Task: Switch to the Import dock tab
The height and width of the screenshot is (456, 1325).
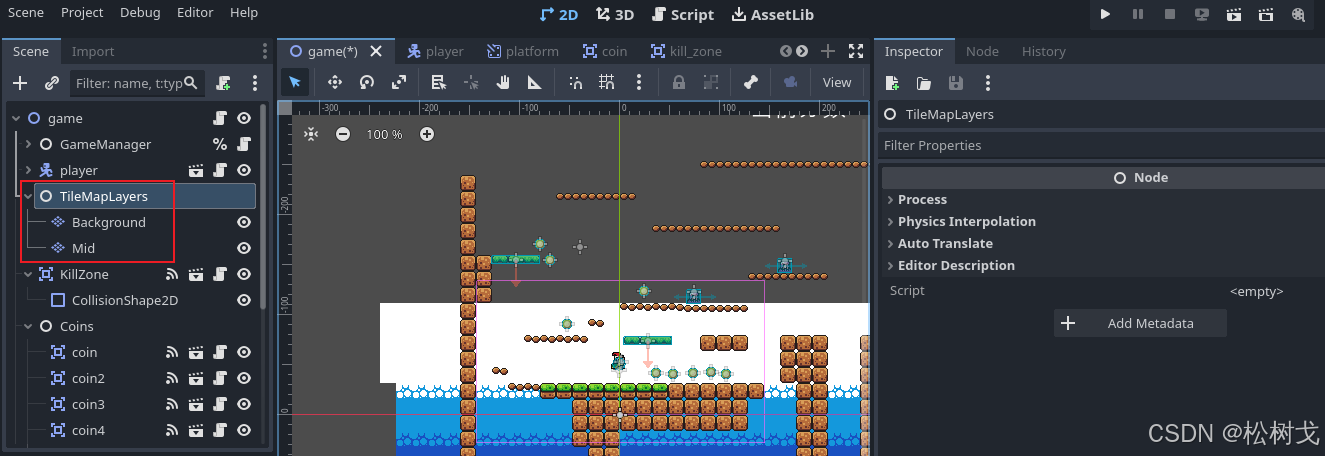Action: point(93,51)
